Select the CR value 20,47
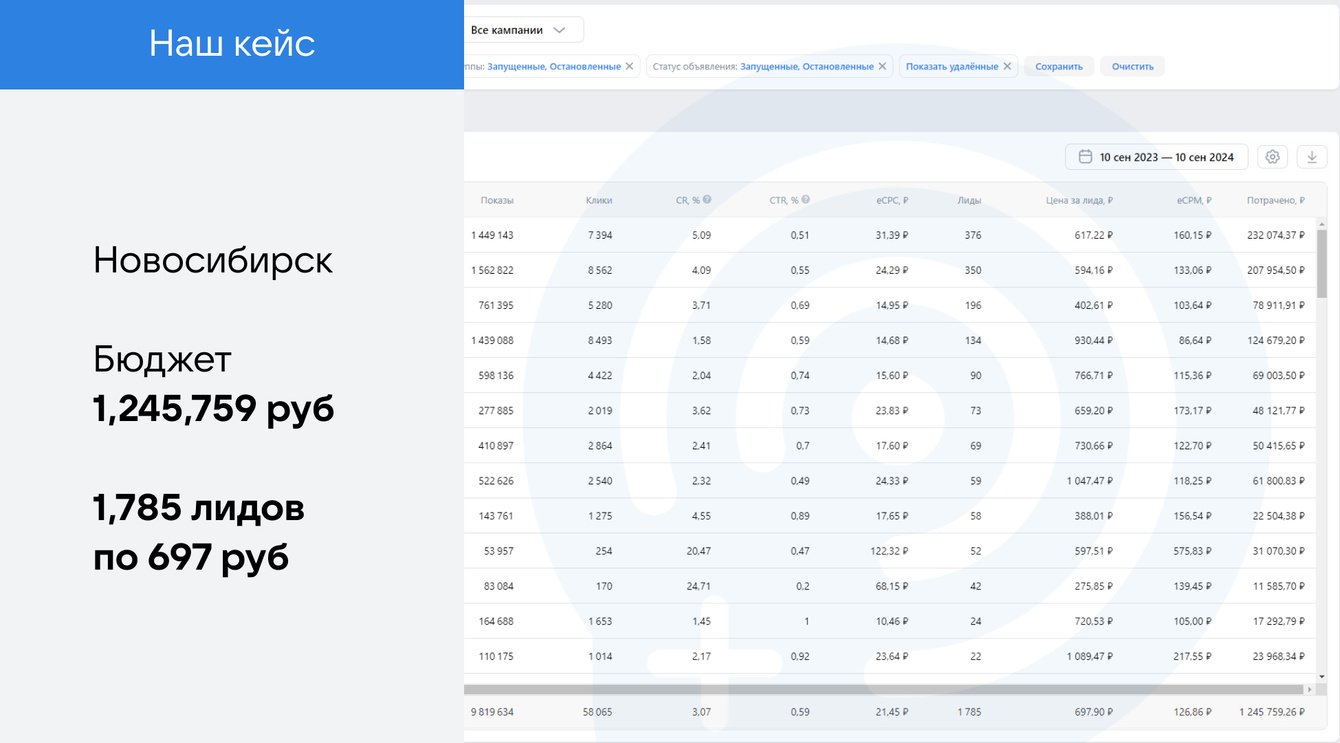Image resolution: width=1340 pixels, height=743 pixels. point(699,551)
